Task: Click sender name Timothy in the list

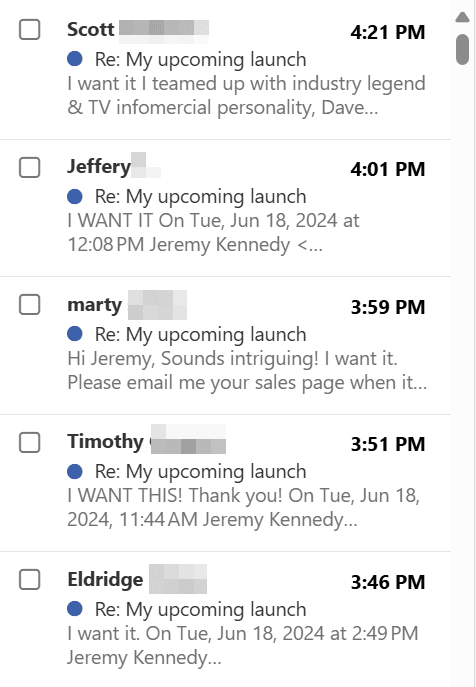Action: pos(105,441)
